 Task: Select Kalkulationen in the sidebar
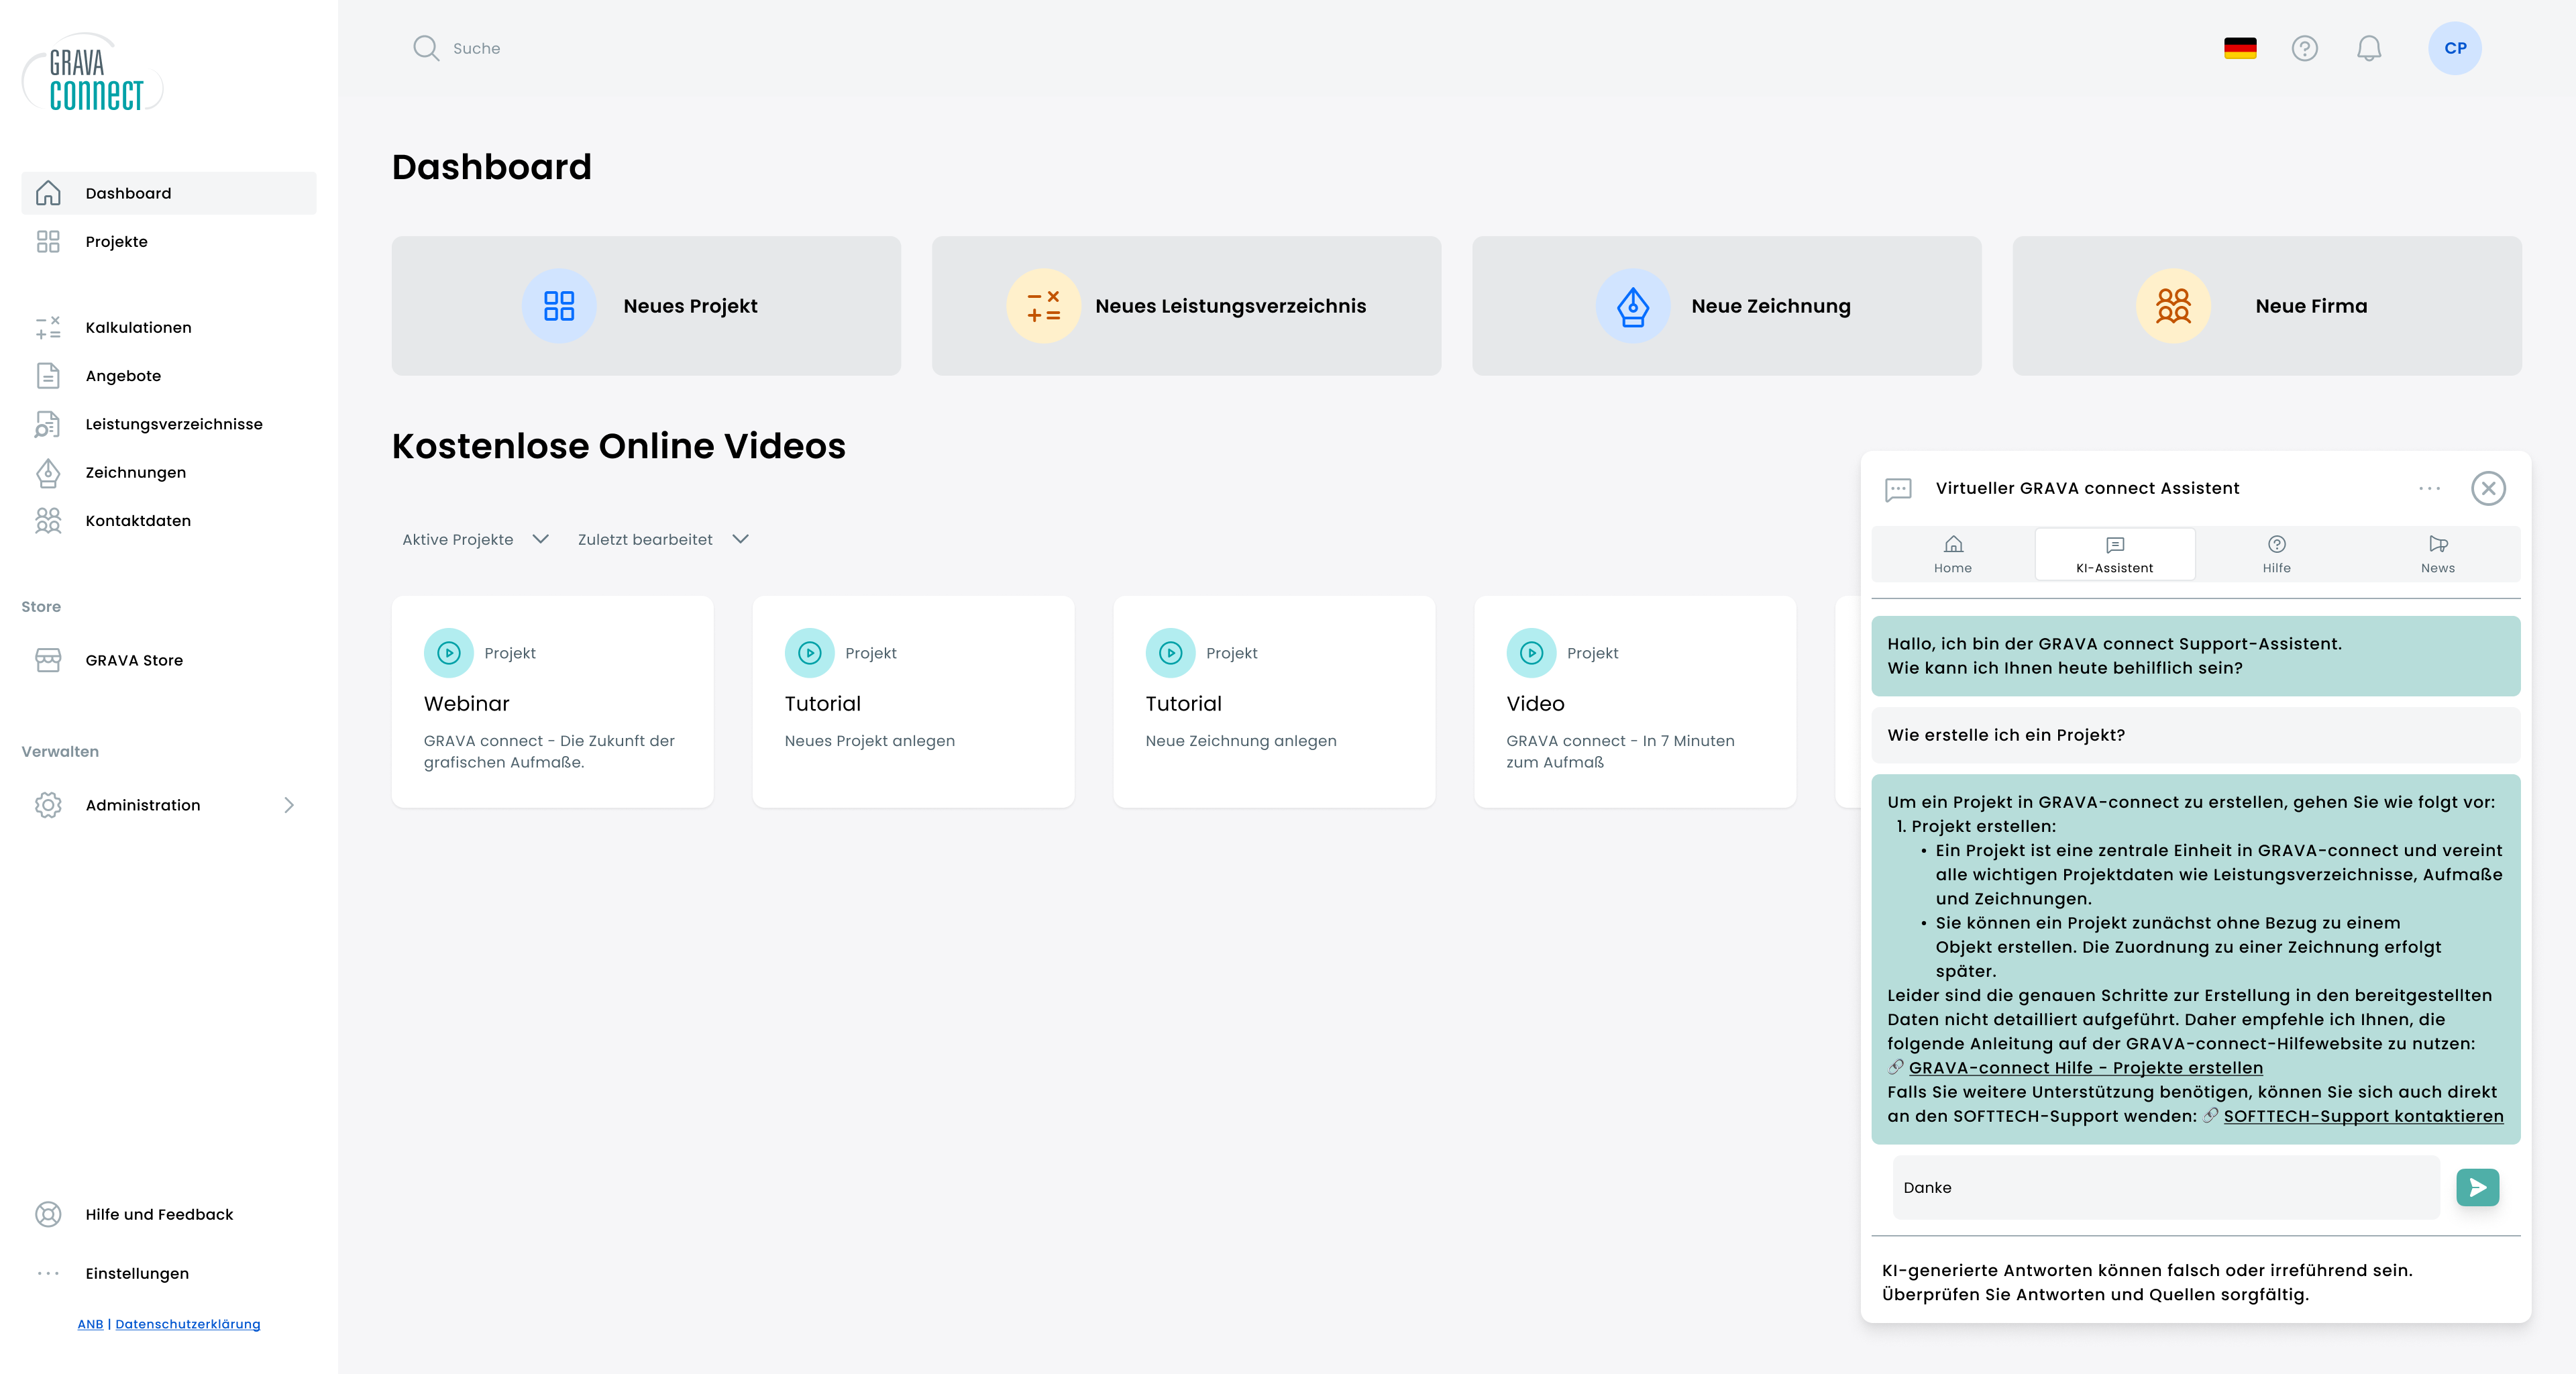pos(138,327)
